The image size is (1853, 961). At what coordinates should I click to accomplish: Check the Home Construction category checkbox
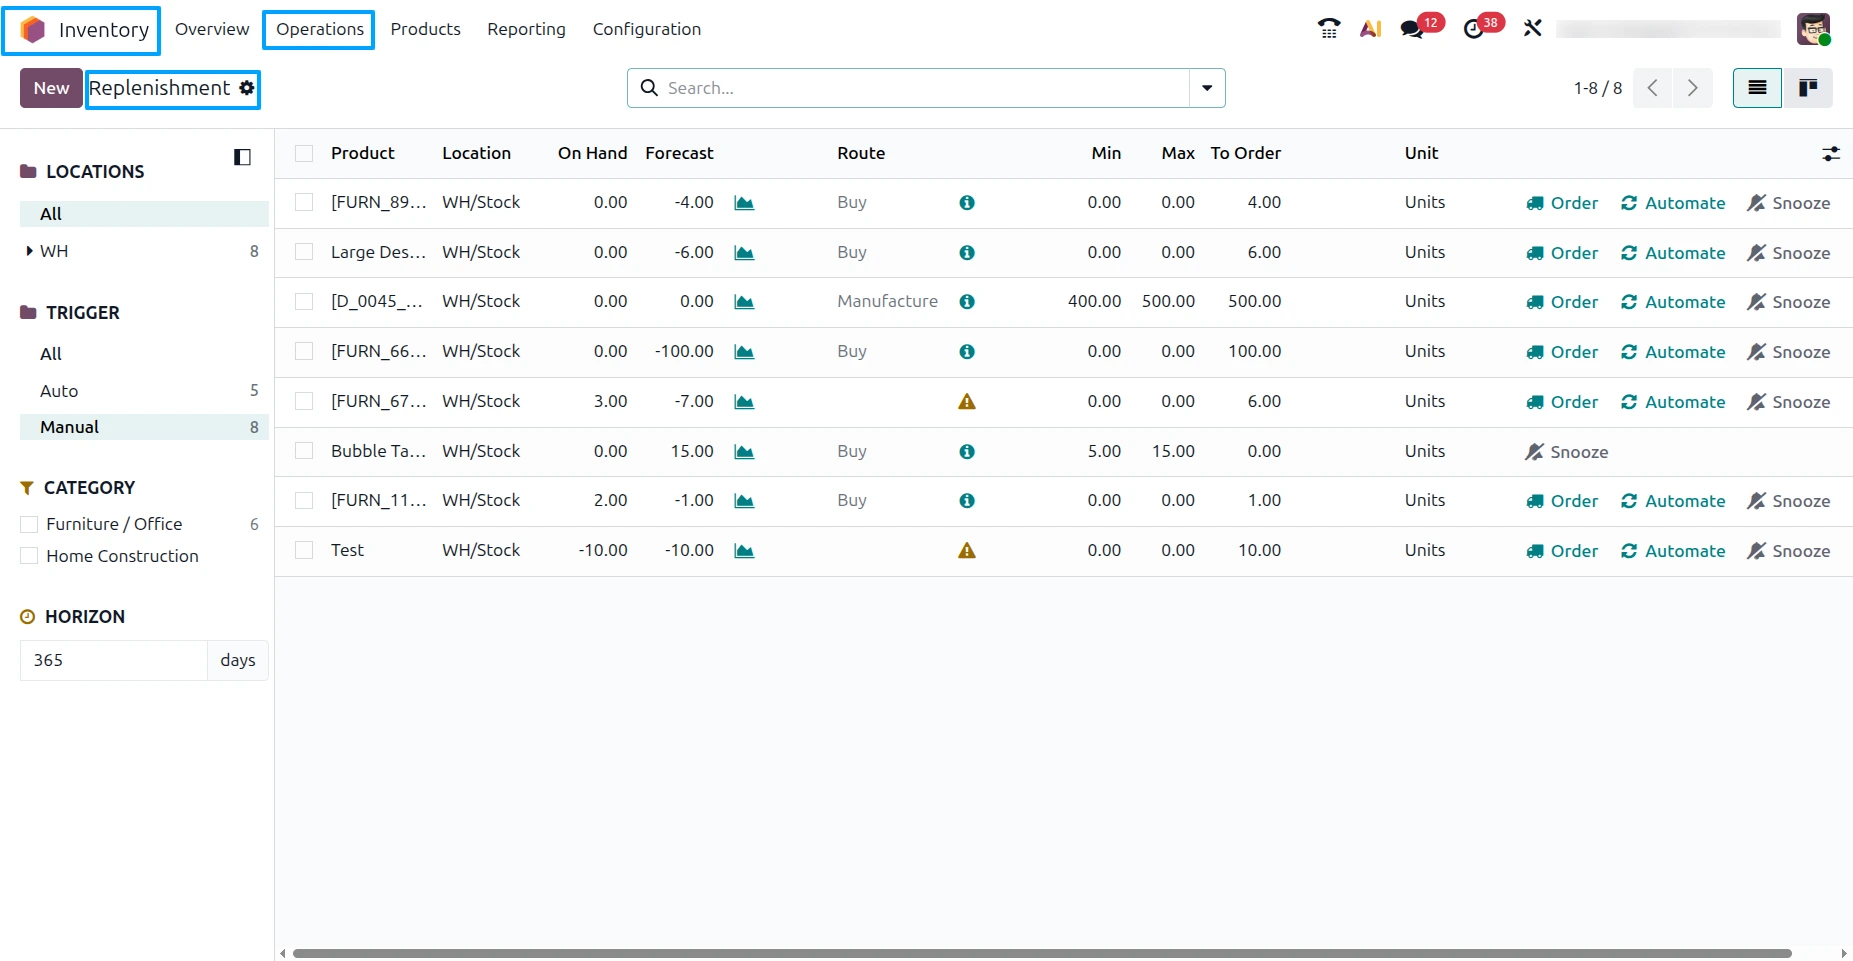(29, 556)
